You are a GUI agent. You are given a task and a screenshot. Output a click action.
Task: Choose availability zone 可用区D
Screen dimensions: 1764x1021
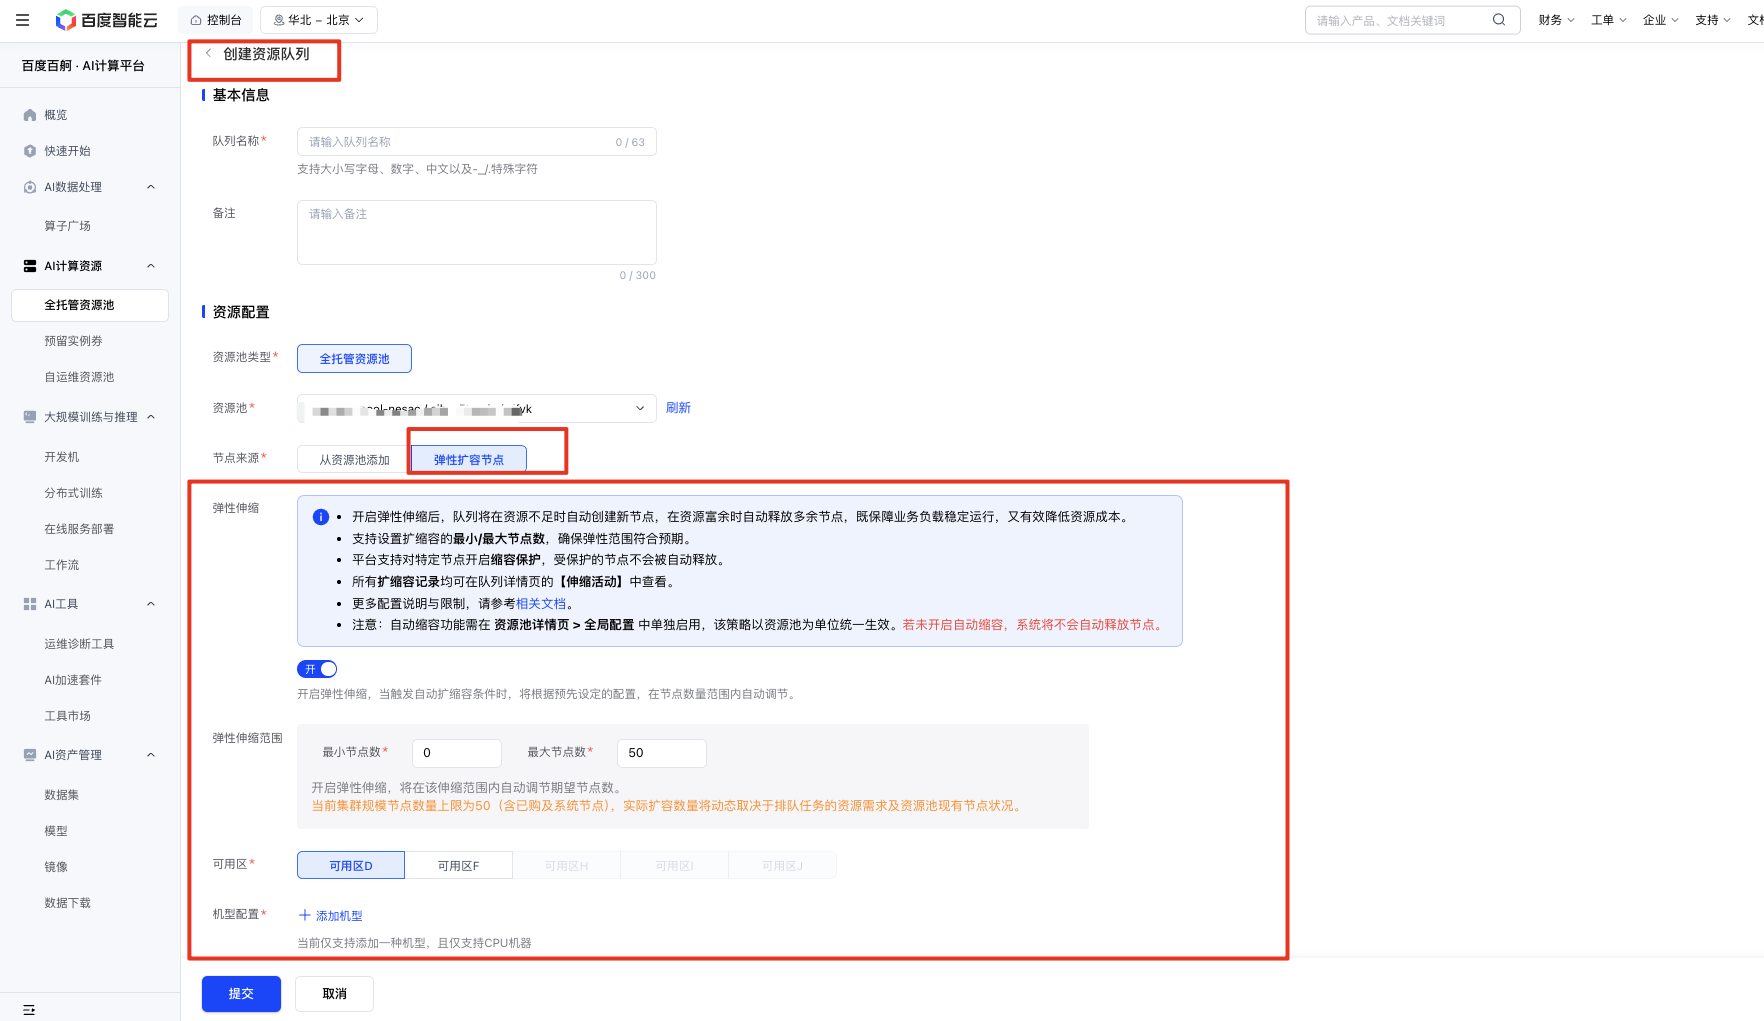click(x=351, y=865)
